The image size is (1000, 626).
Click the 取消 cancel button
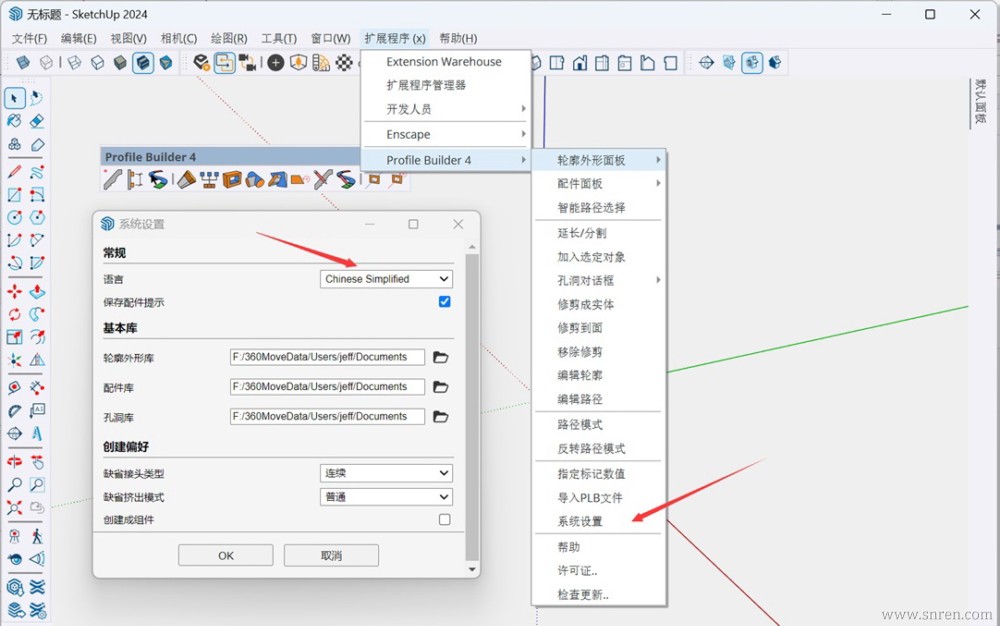331,555
